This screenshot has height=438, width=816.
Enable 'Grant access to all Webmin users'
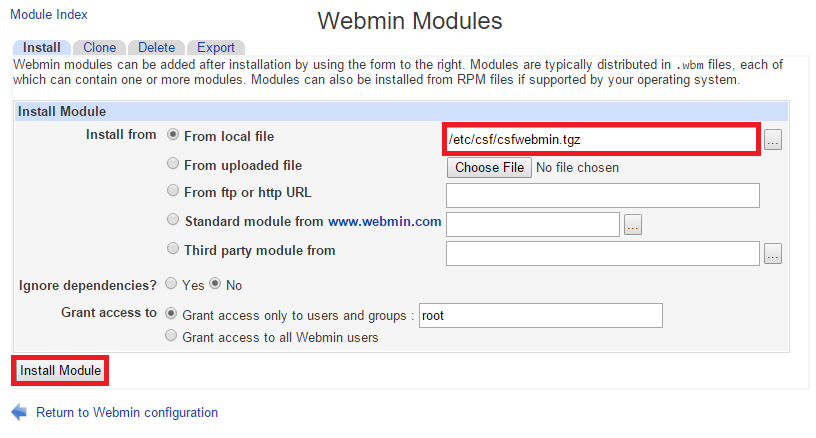[x=171, y=336]
